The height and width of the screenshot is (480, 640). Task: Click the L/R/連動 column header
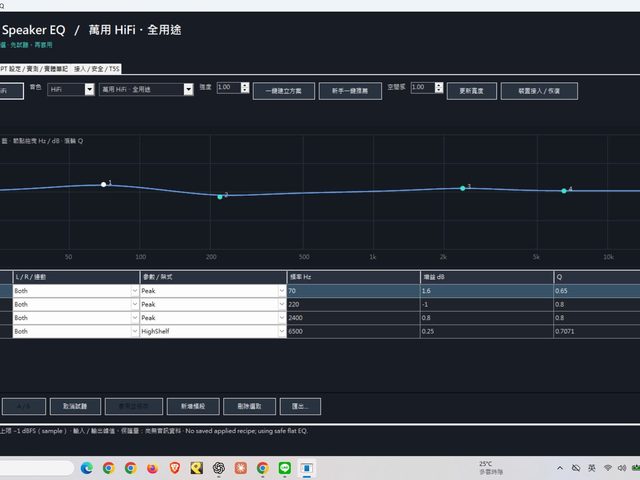(76, 277)
